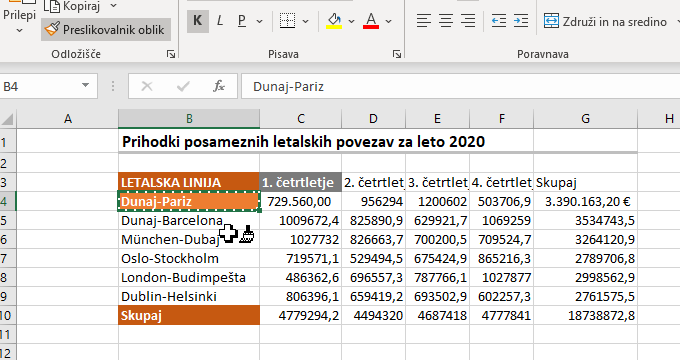
Task: Click cell London-Budimpešta
Action: pos(189,278)
